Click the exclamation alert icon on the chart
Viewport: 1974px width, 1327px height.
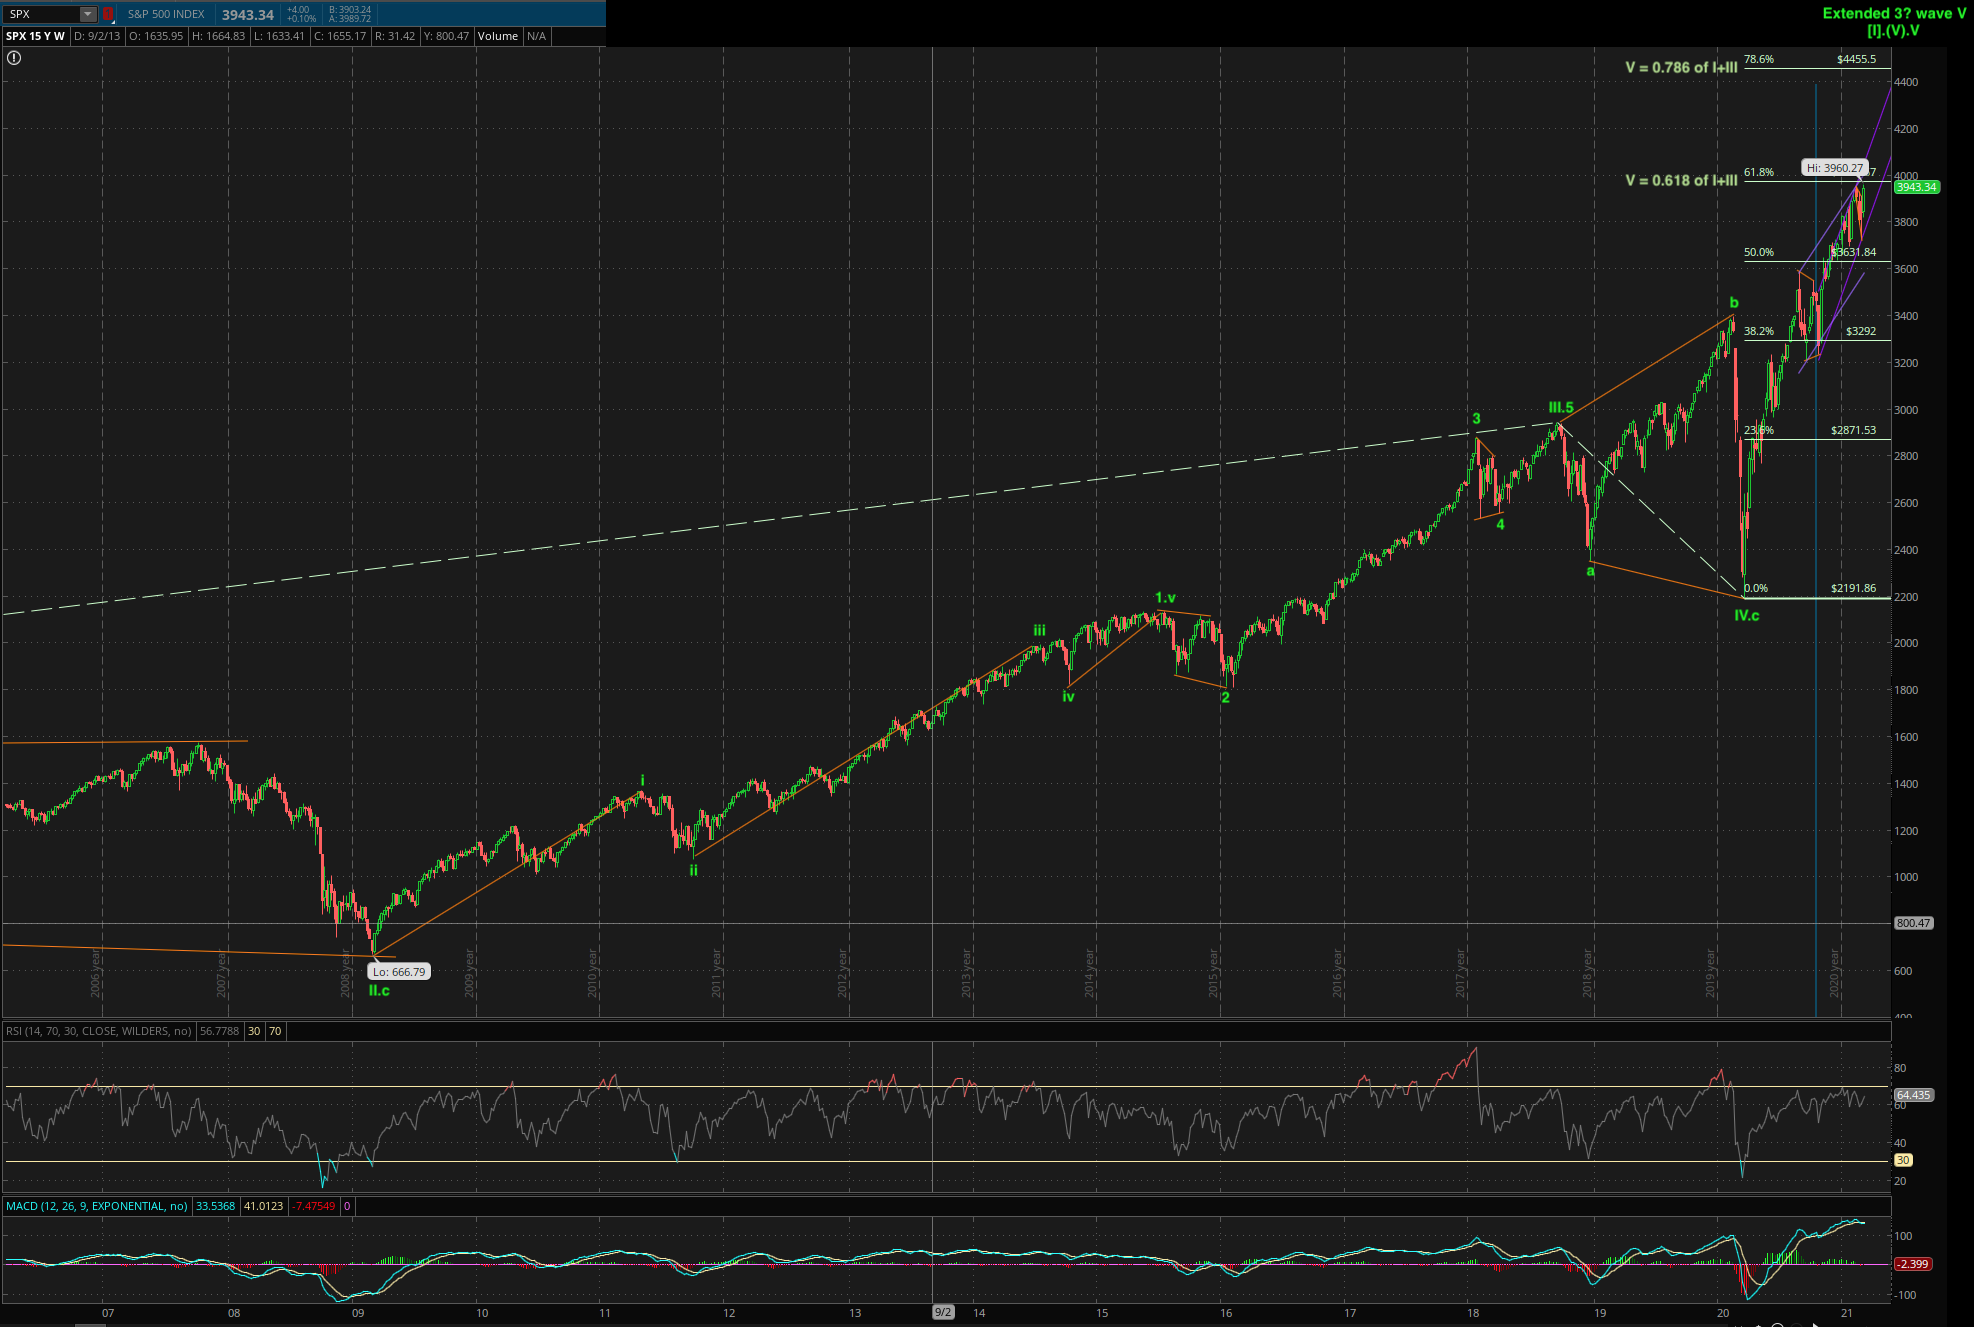13,58
